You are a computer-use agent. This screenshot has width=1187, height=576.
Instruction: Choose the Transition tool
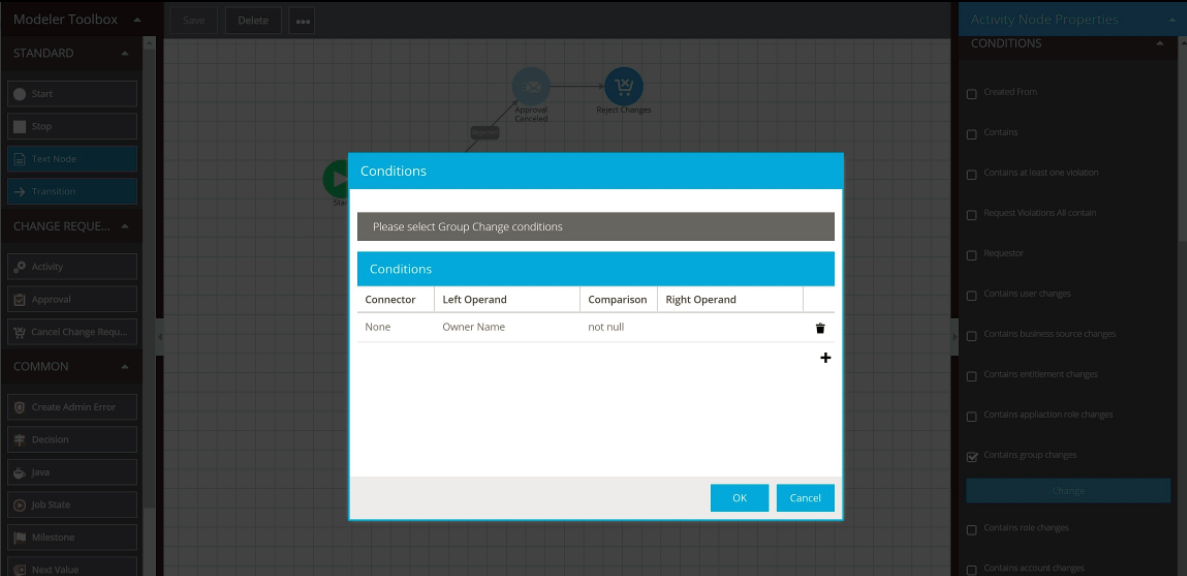point(72,191)
